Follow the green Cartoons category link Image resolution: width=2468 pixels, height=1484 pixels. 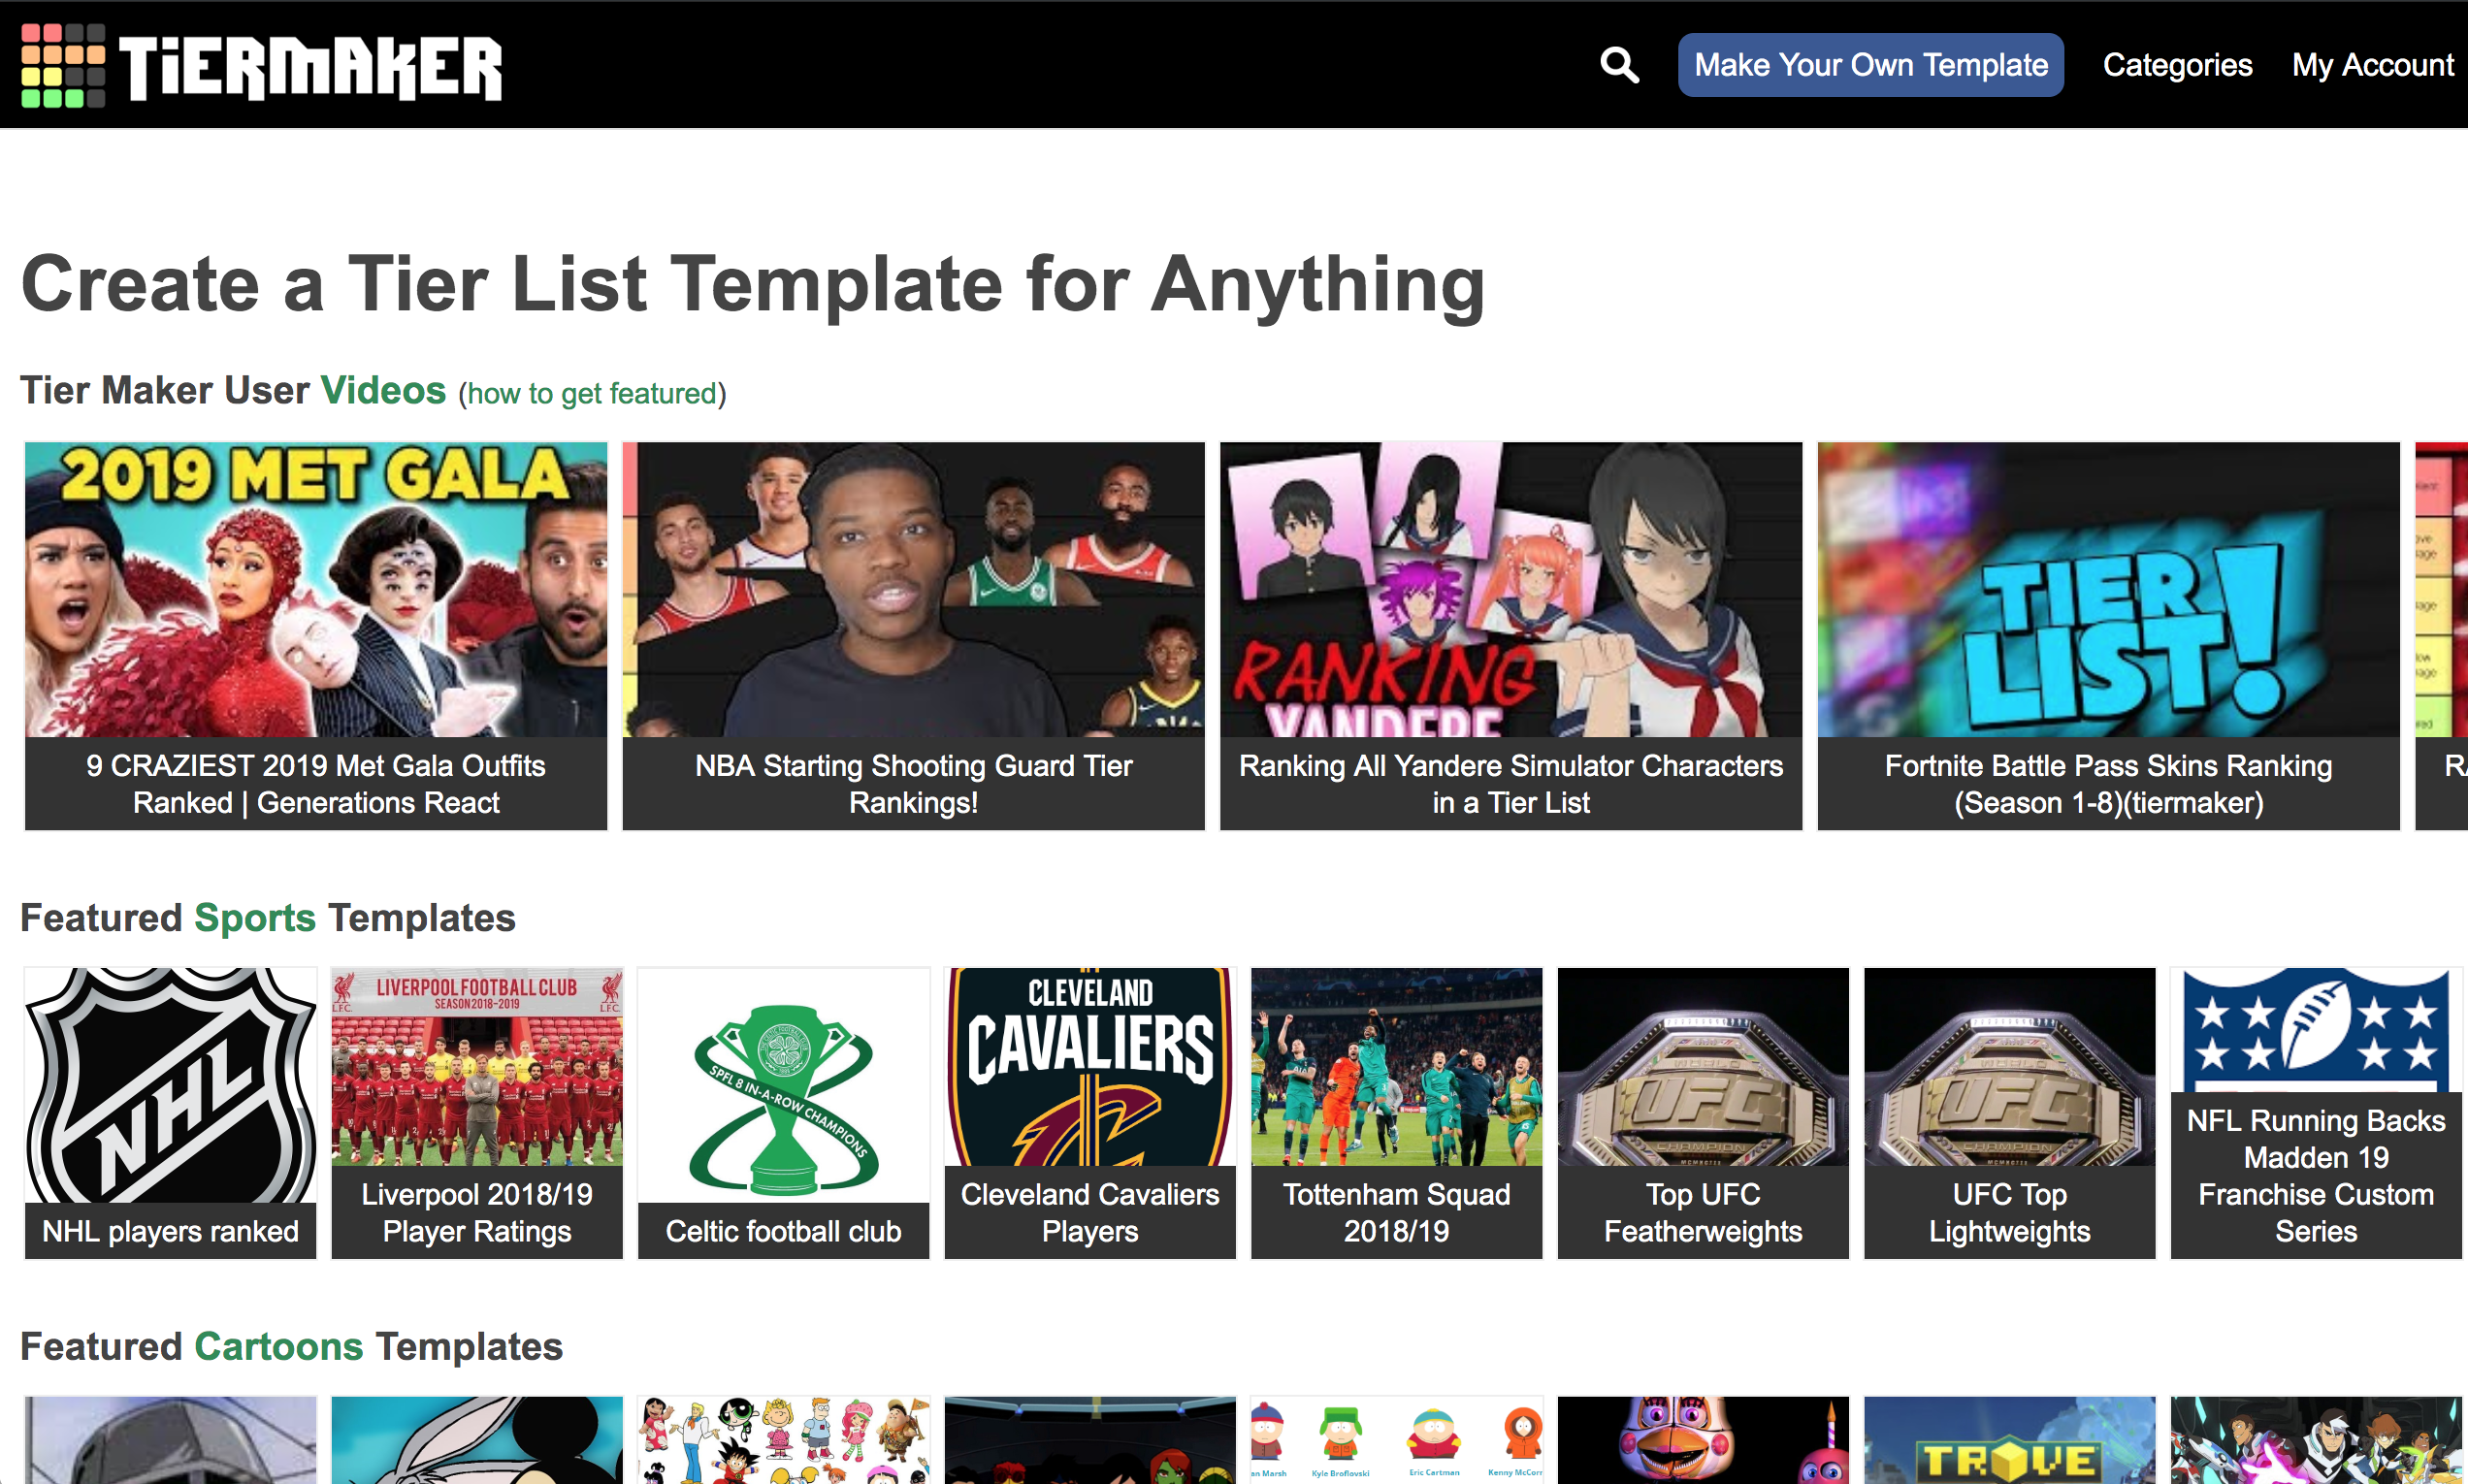tap(278, 1347)
